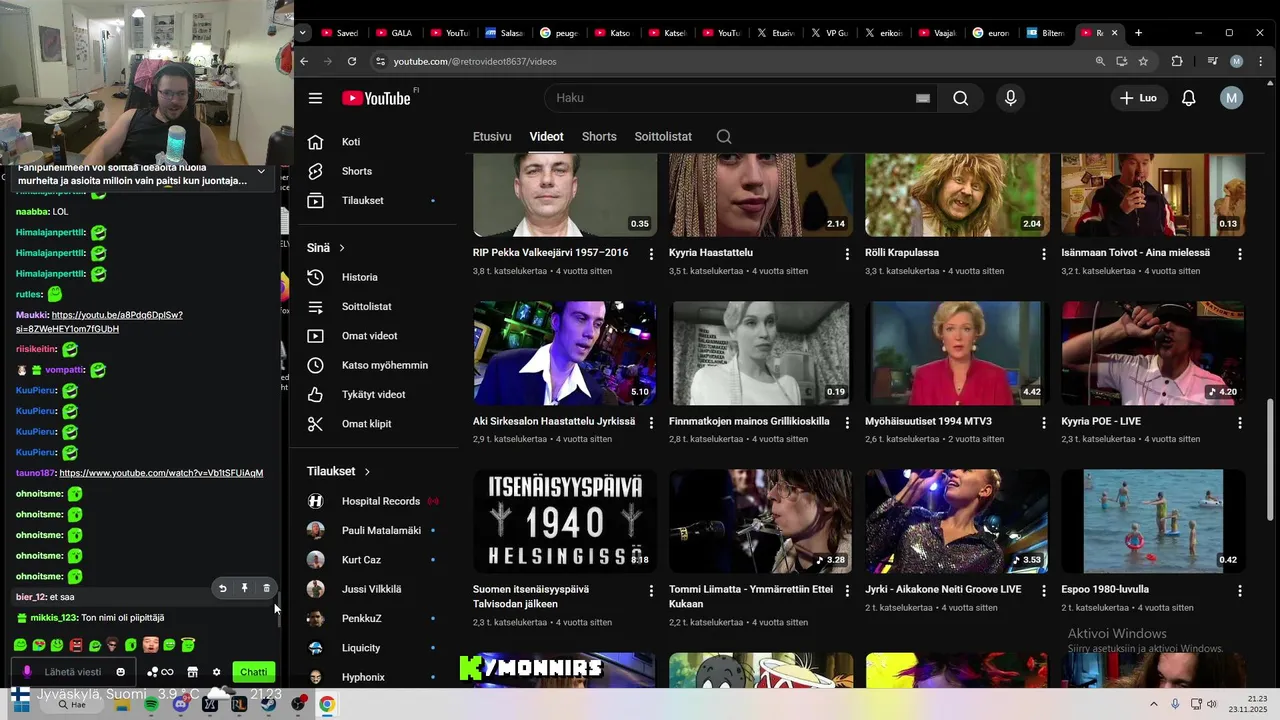Switch to the Shorts channel tab
This screenshot has width=1280, height=720.
[599, 137]
